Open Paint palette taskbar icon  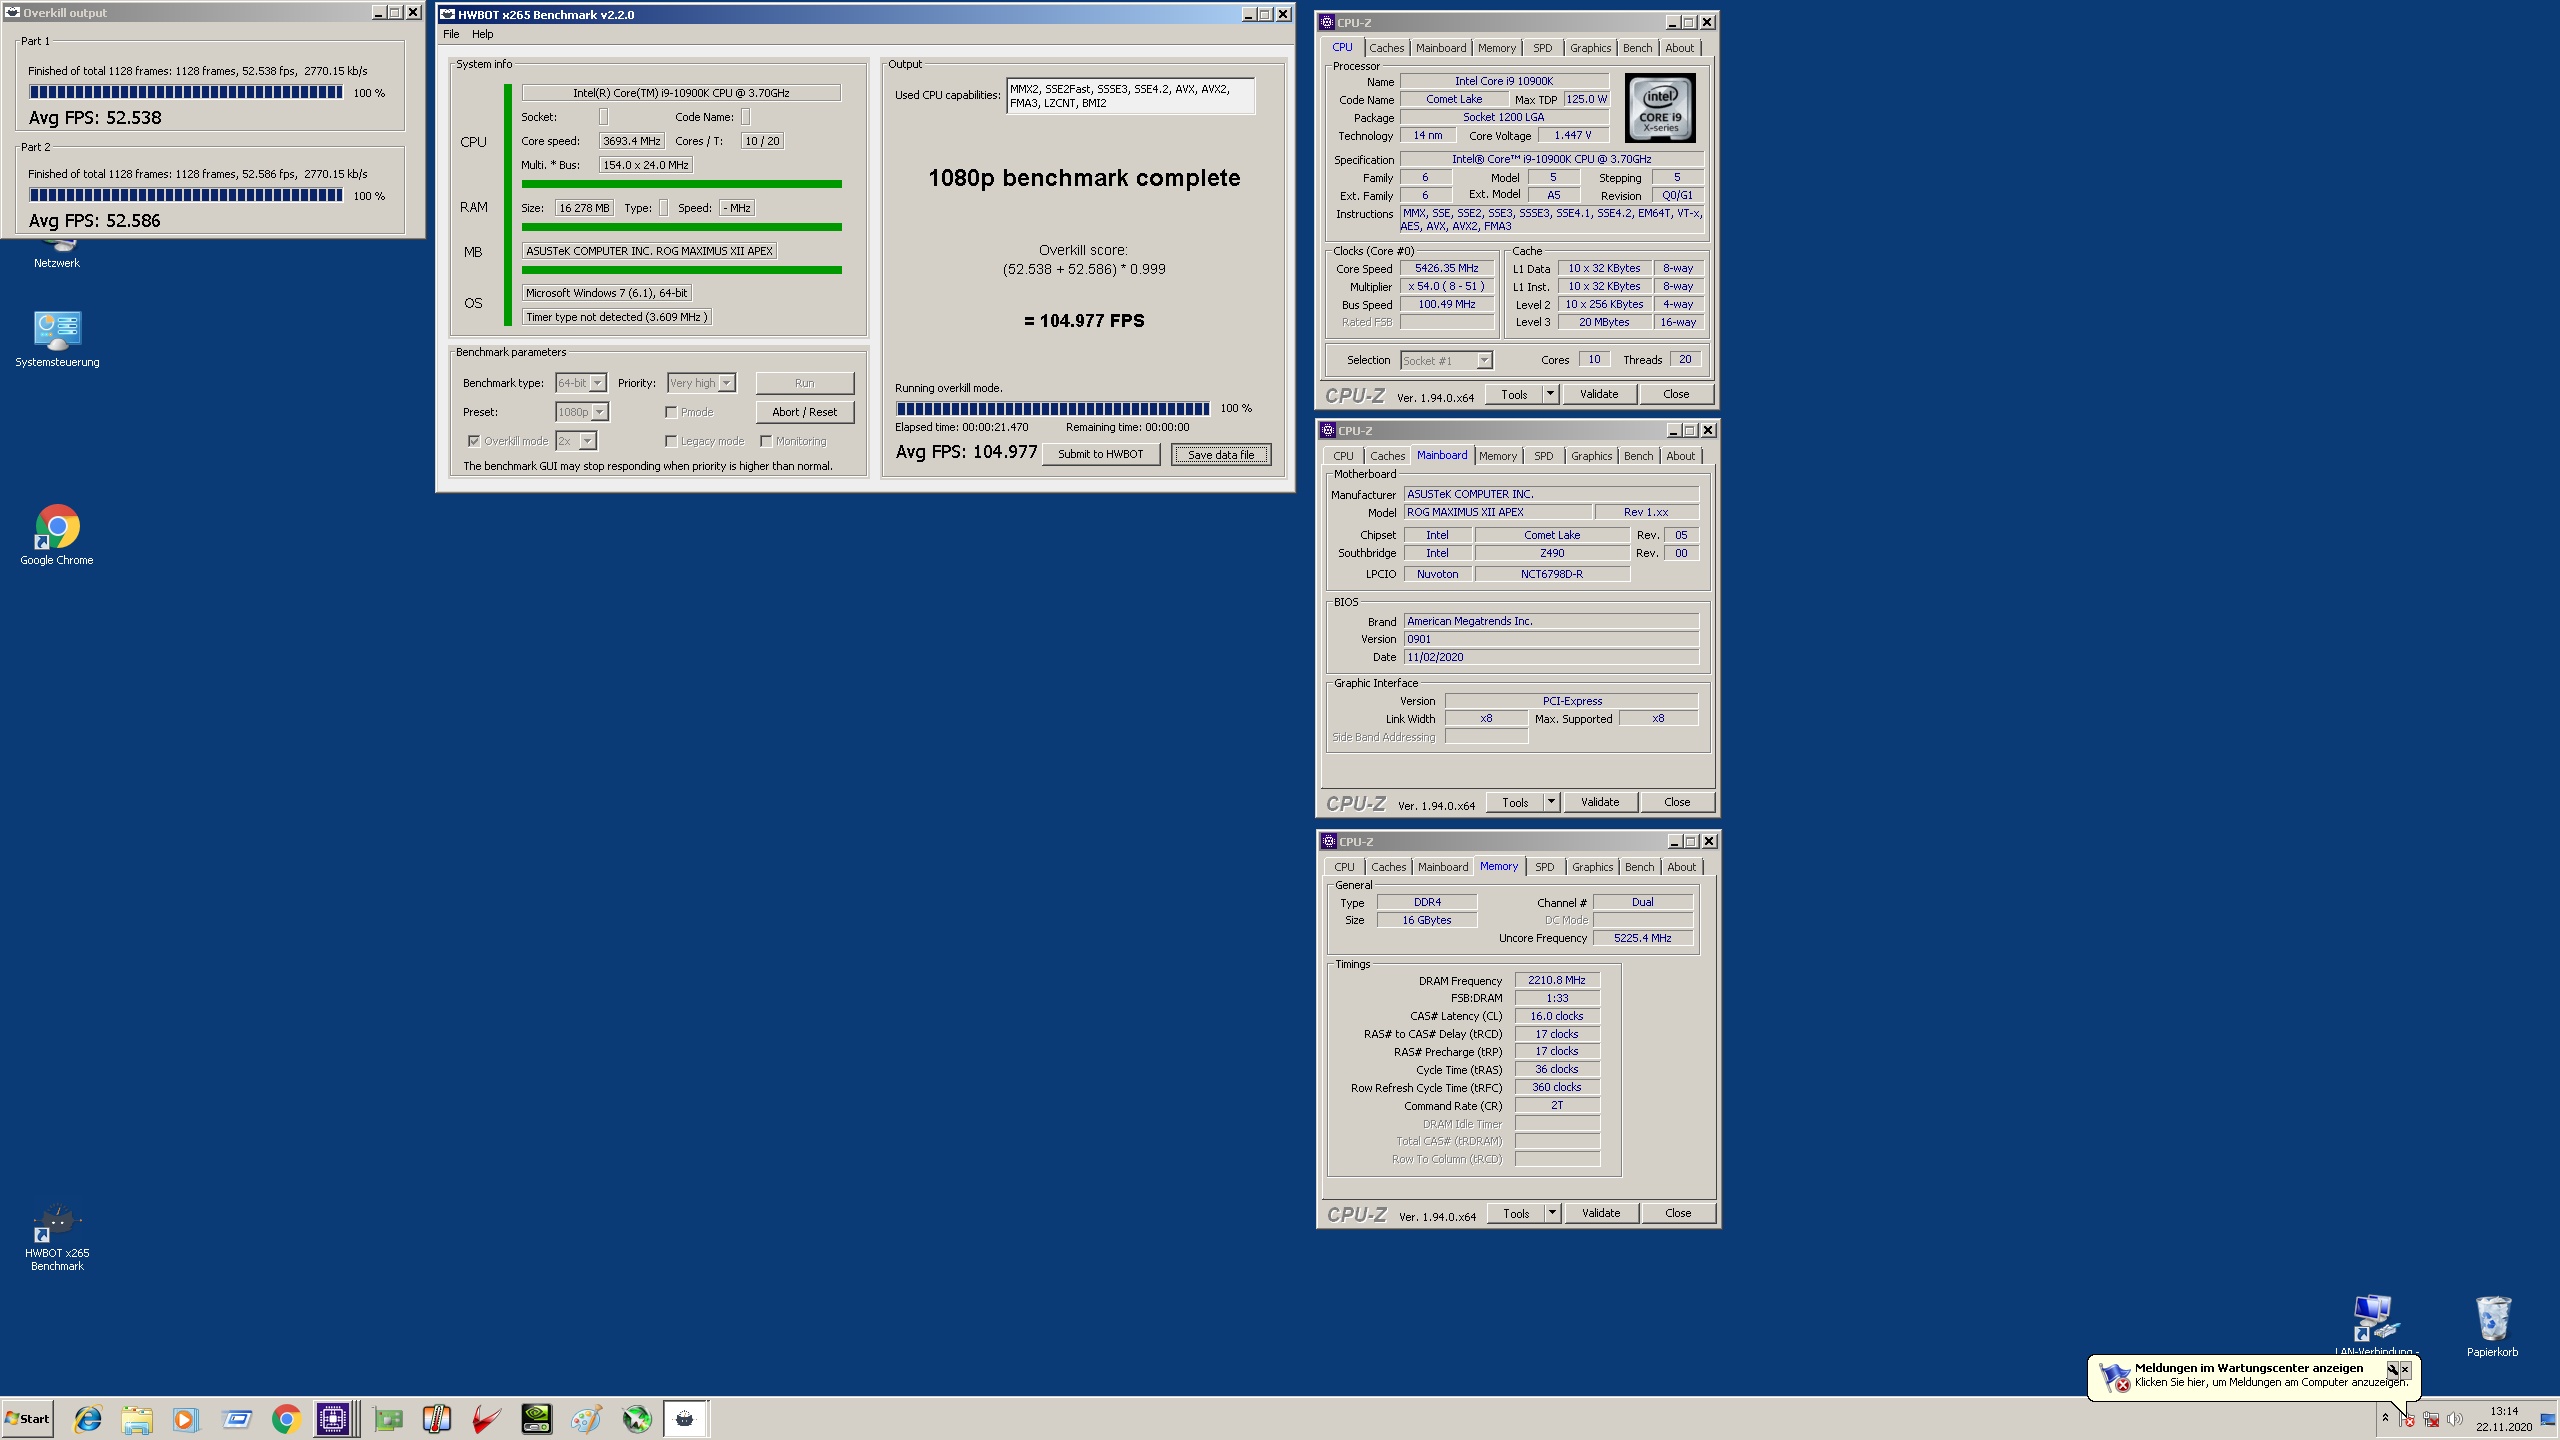(x=587, y=1419)
